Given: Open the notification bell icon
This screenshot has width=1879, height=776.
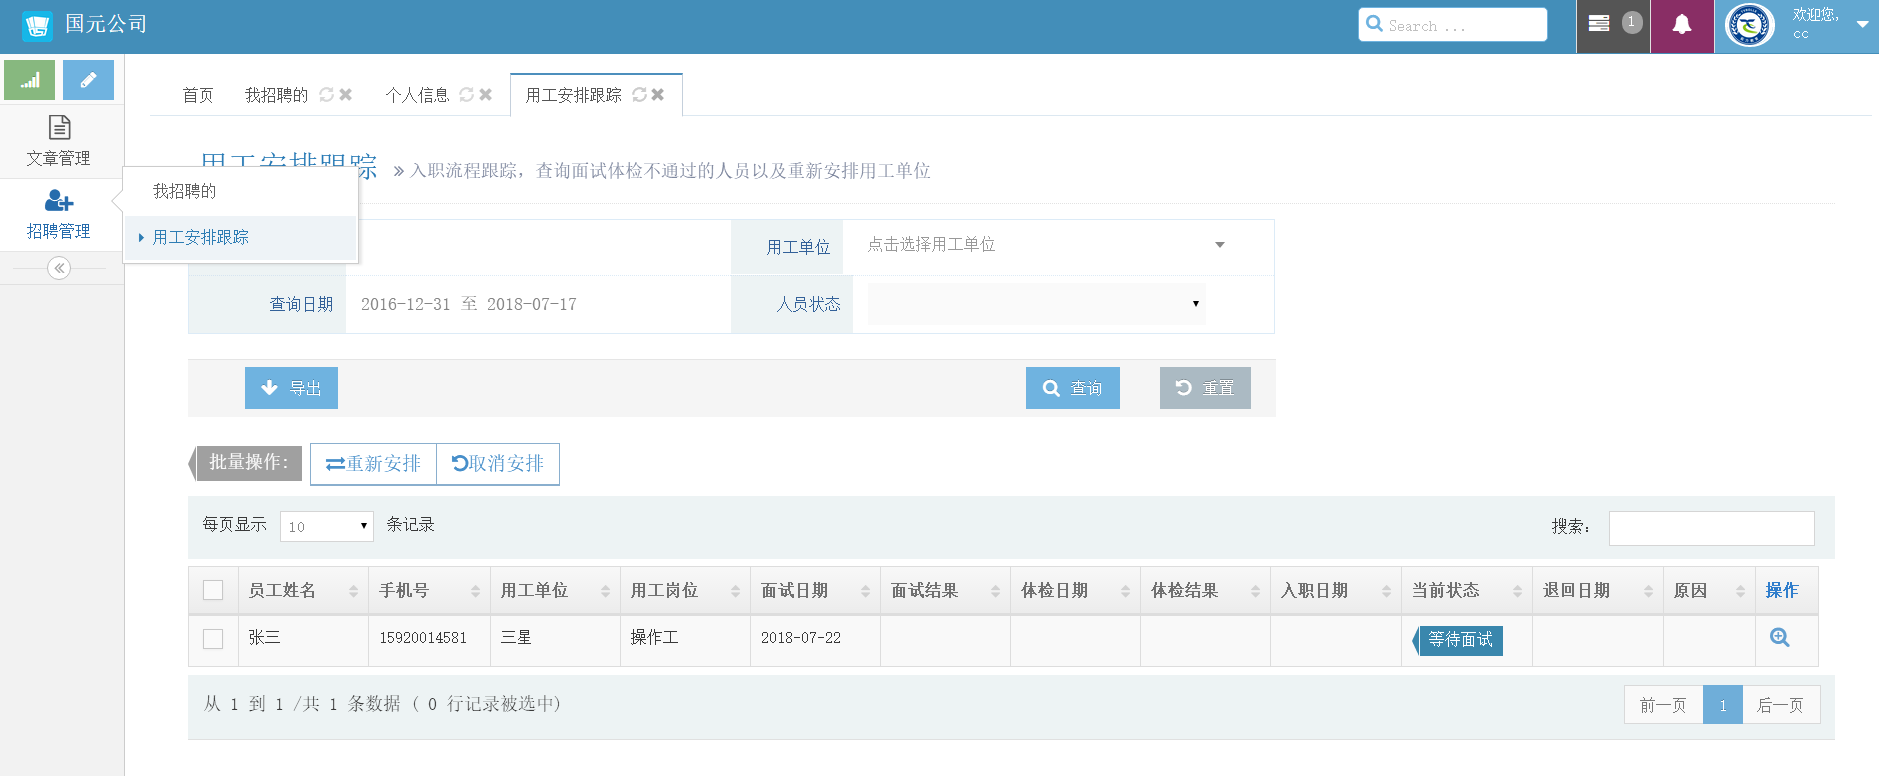Looking at the screenshot, I should tap(1682, 25).
